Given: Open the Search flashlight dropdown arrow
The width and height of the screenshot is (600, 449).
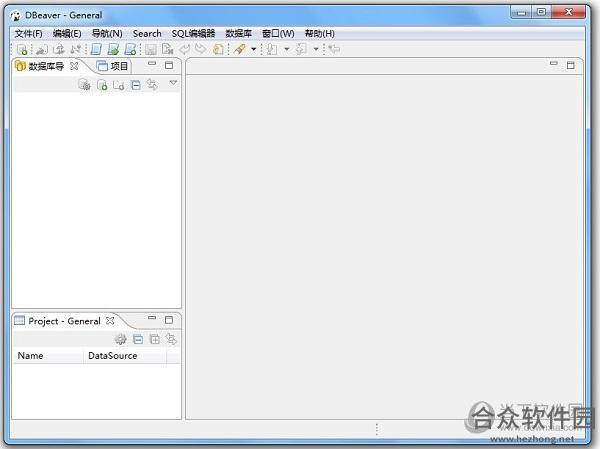Looking at the screenshot, I should tap(253, 49).
